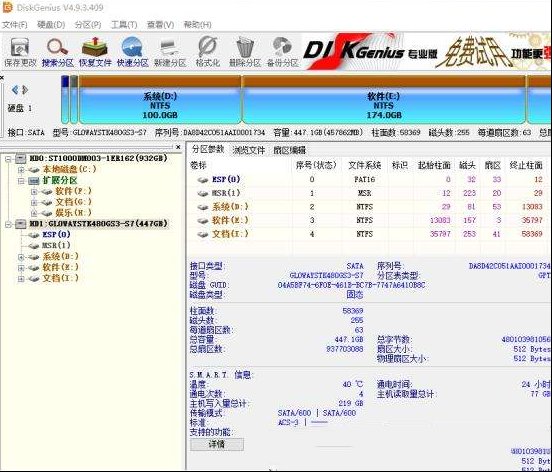Select HD0 ST1000DM003 disk icon in tree
The height and width of the screenshot is (472, 552).
[x=20, y=159]
